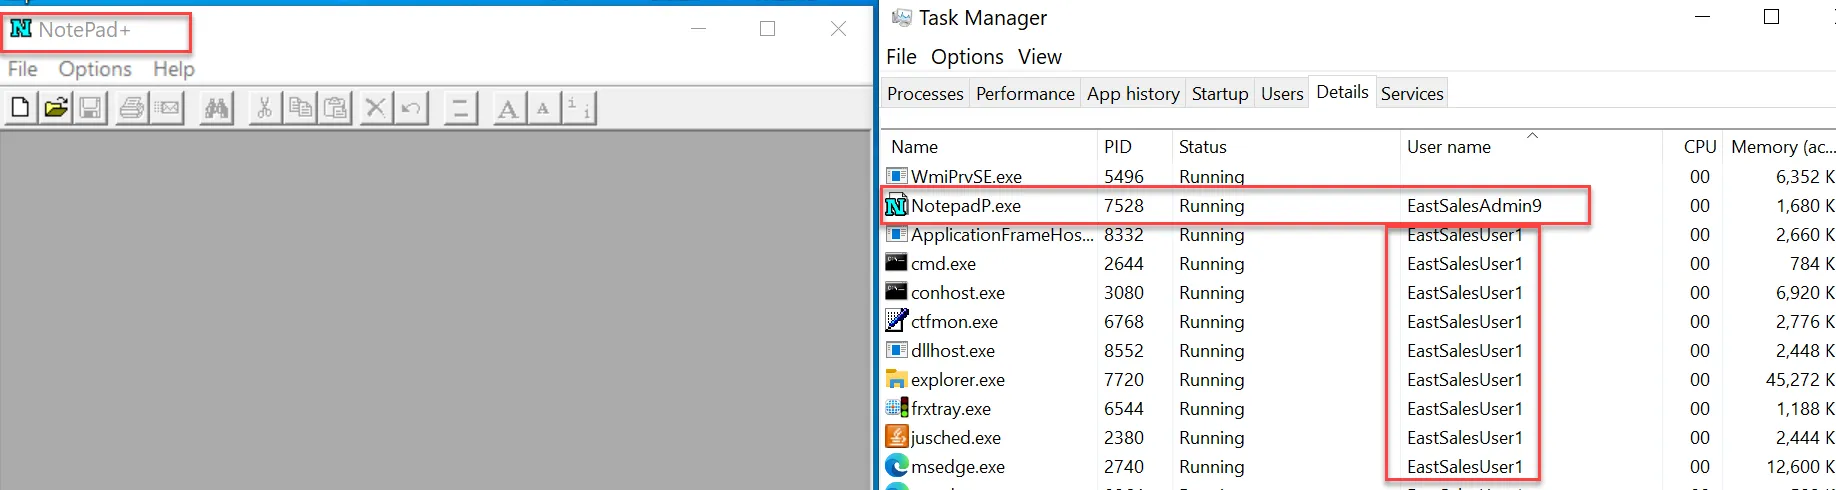Click the large A font icon
Screen dimensions: 1836x490
pos(508,108)
